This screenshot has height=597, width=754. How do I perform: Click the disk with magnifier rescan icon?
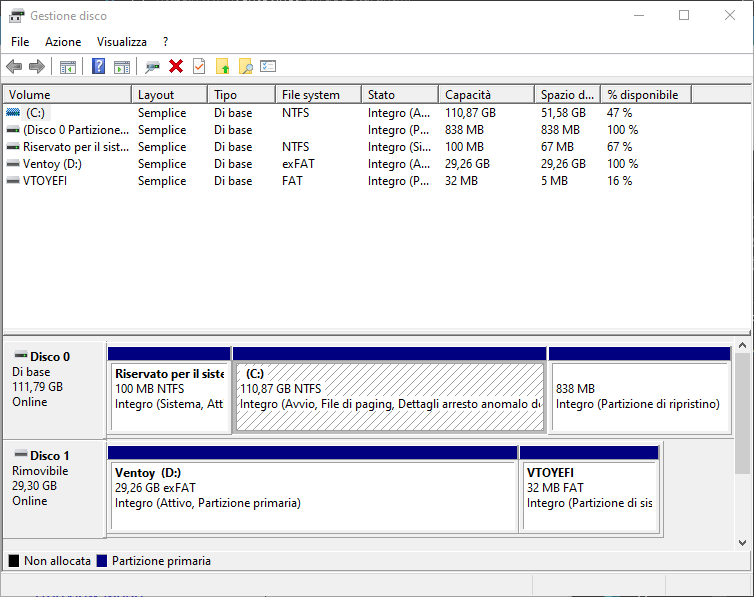click(152, 66)
